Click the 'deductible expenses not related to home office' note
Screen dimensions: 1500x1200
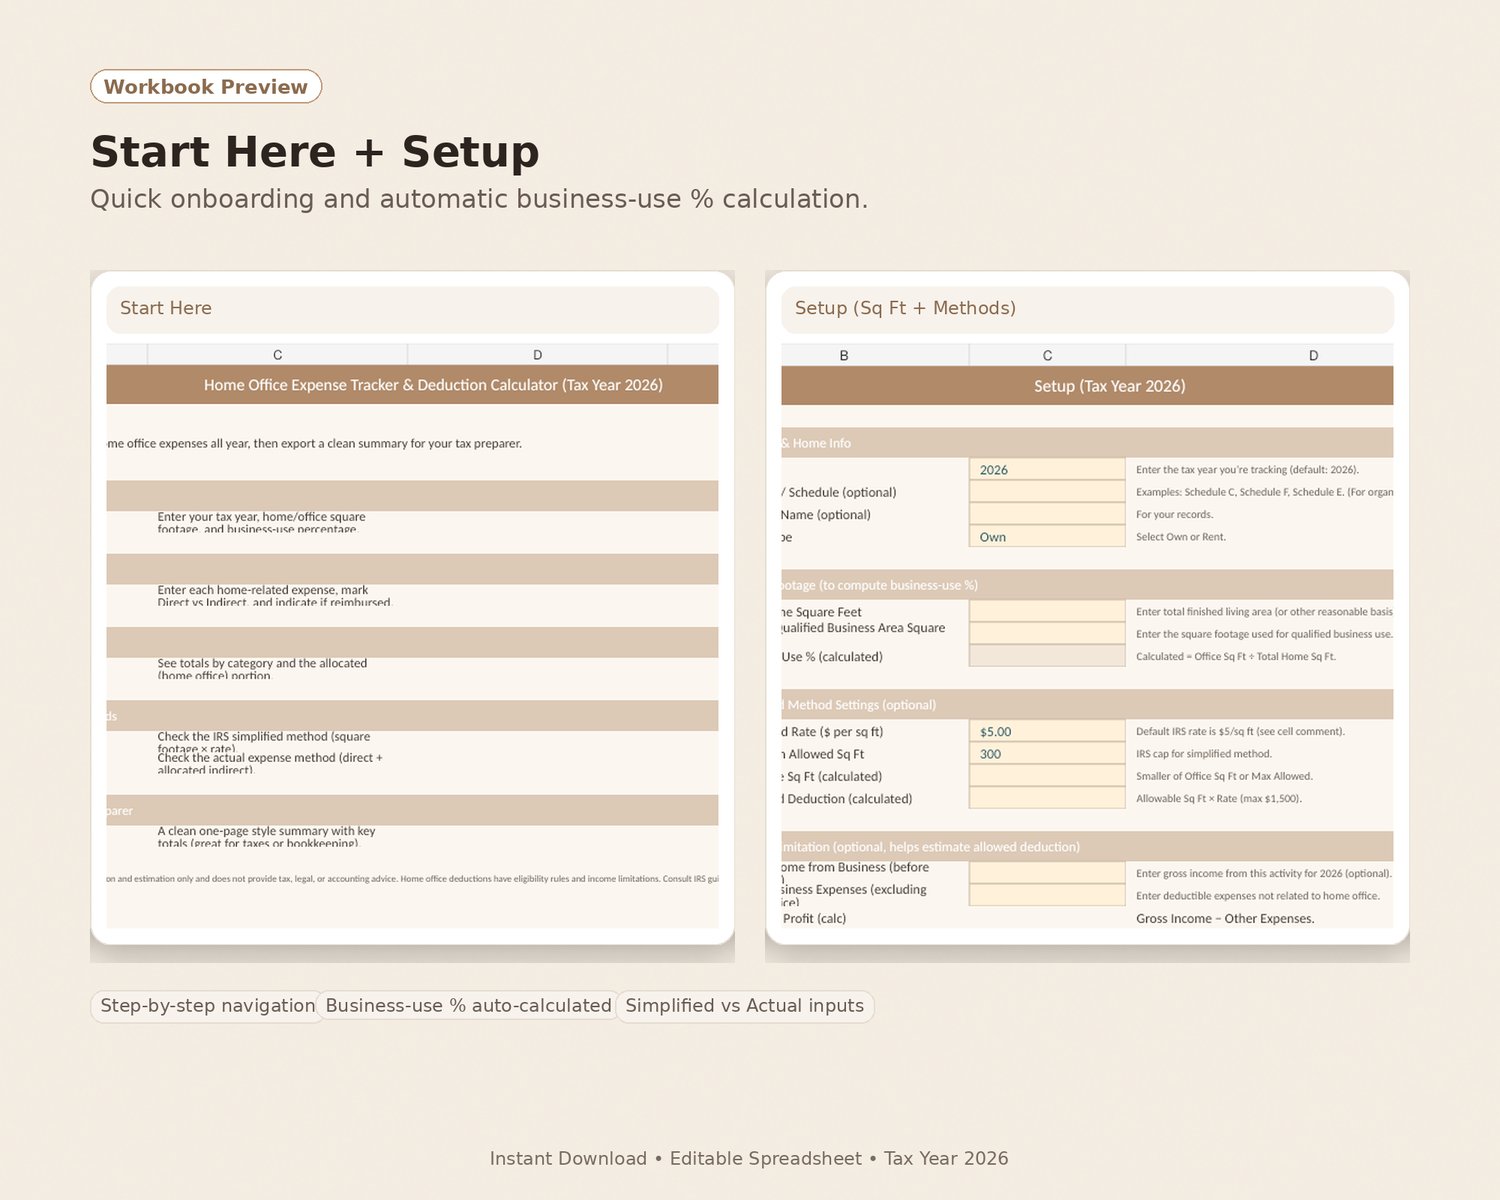1258,896
